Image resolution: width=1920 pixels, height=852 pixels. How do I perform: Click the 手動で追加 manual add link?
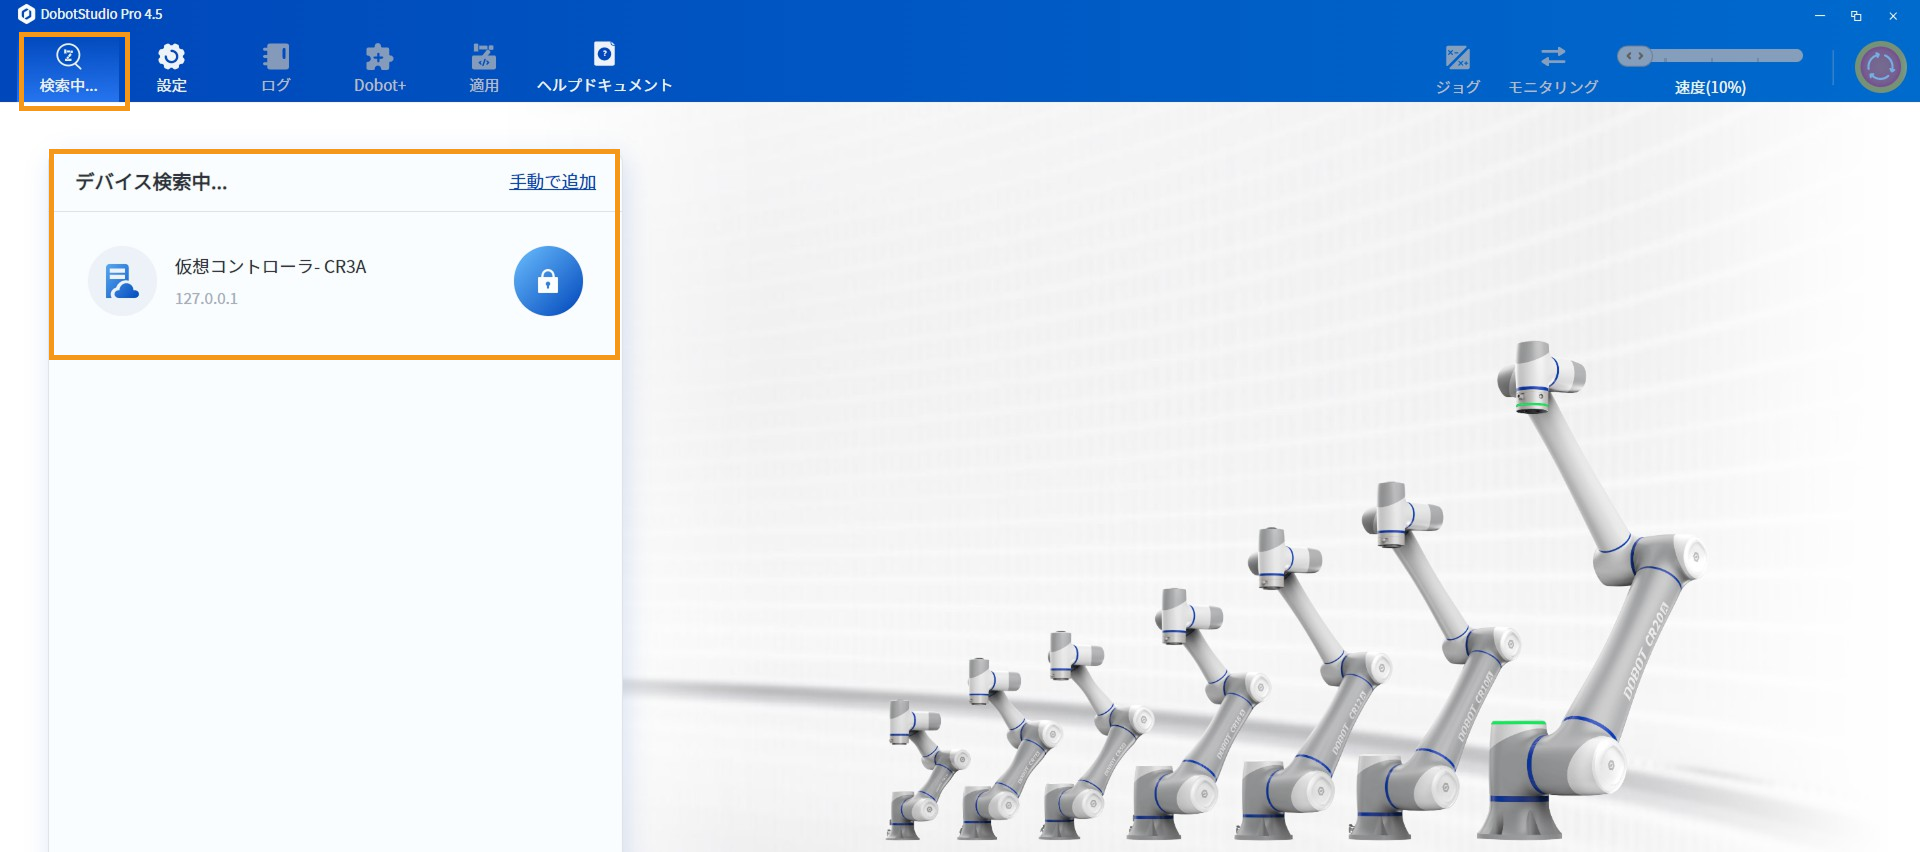point(553,182)
